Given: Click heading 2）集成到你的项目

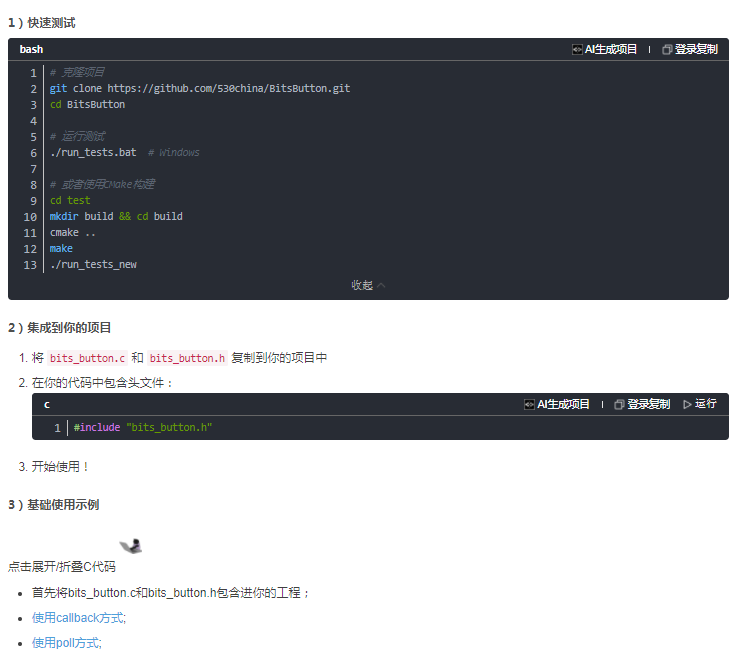Looking at the screenshot, I should tap(59, 328).
